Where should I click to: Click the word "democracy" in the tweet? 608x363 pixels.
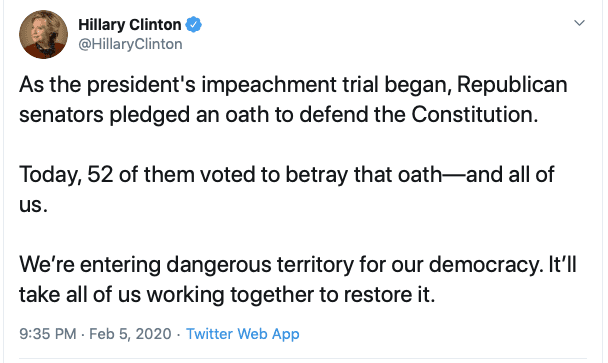click(x=484, y=265)
